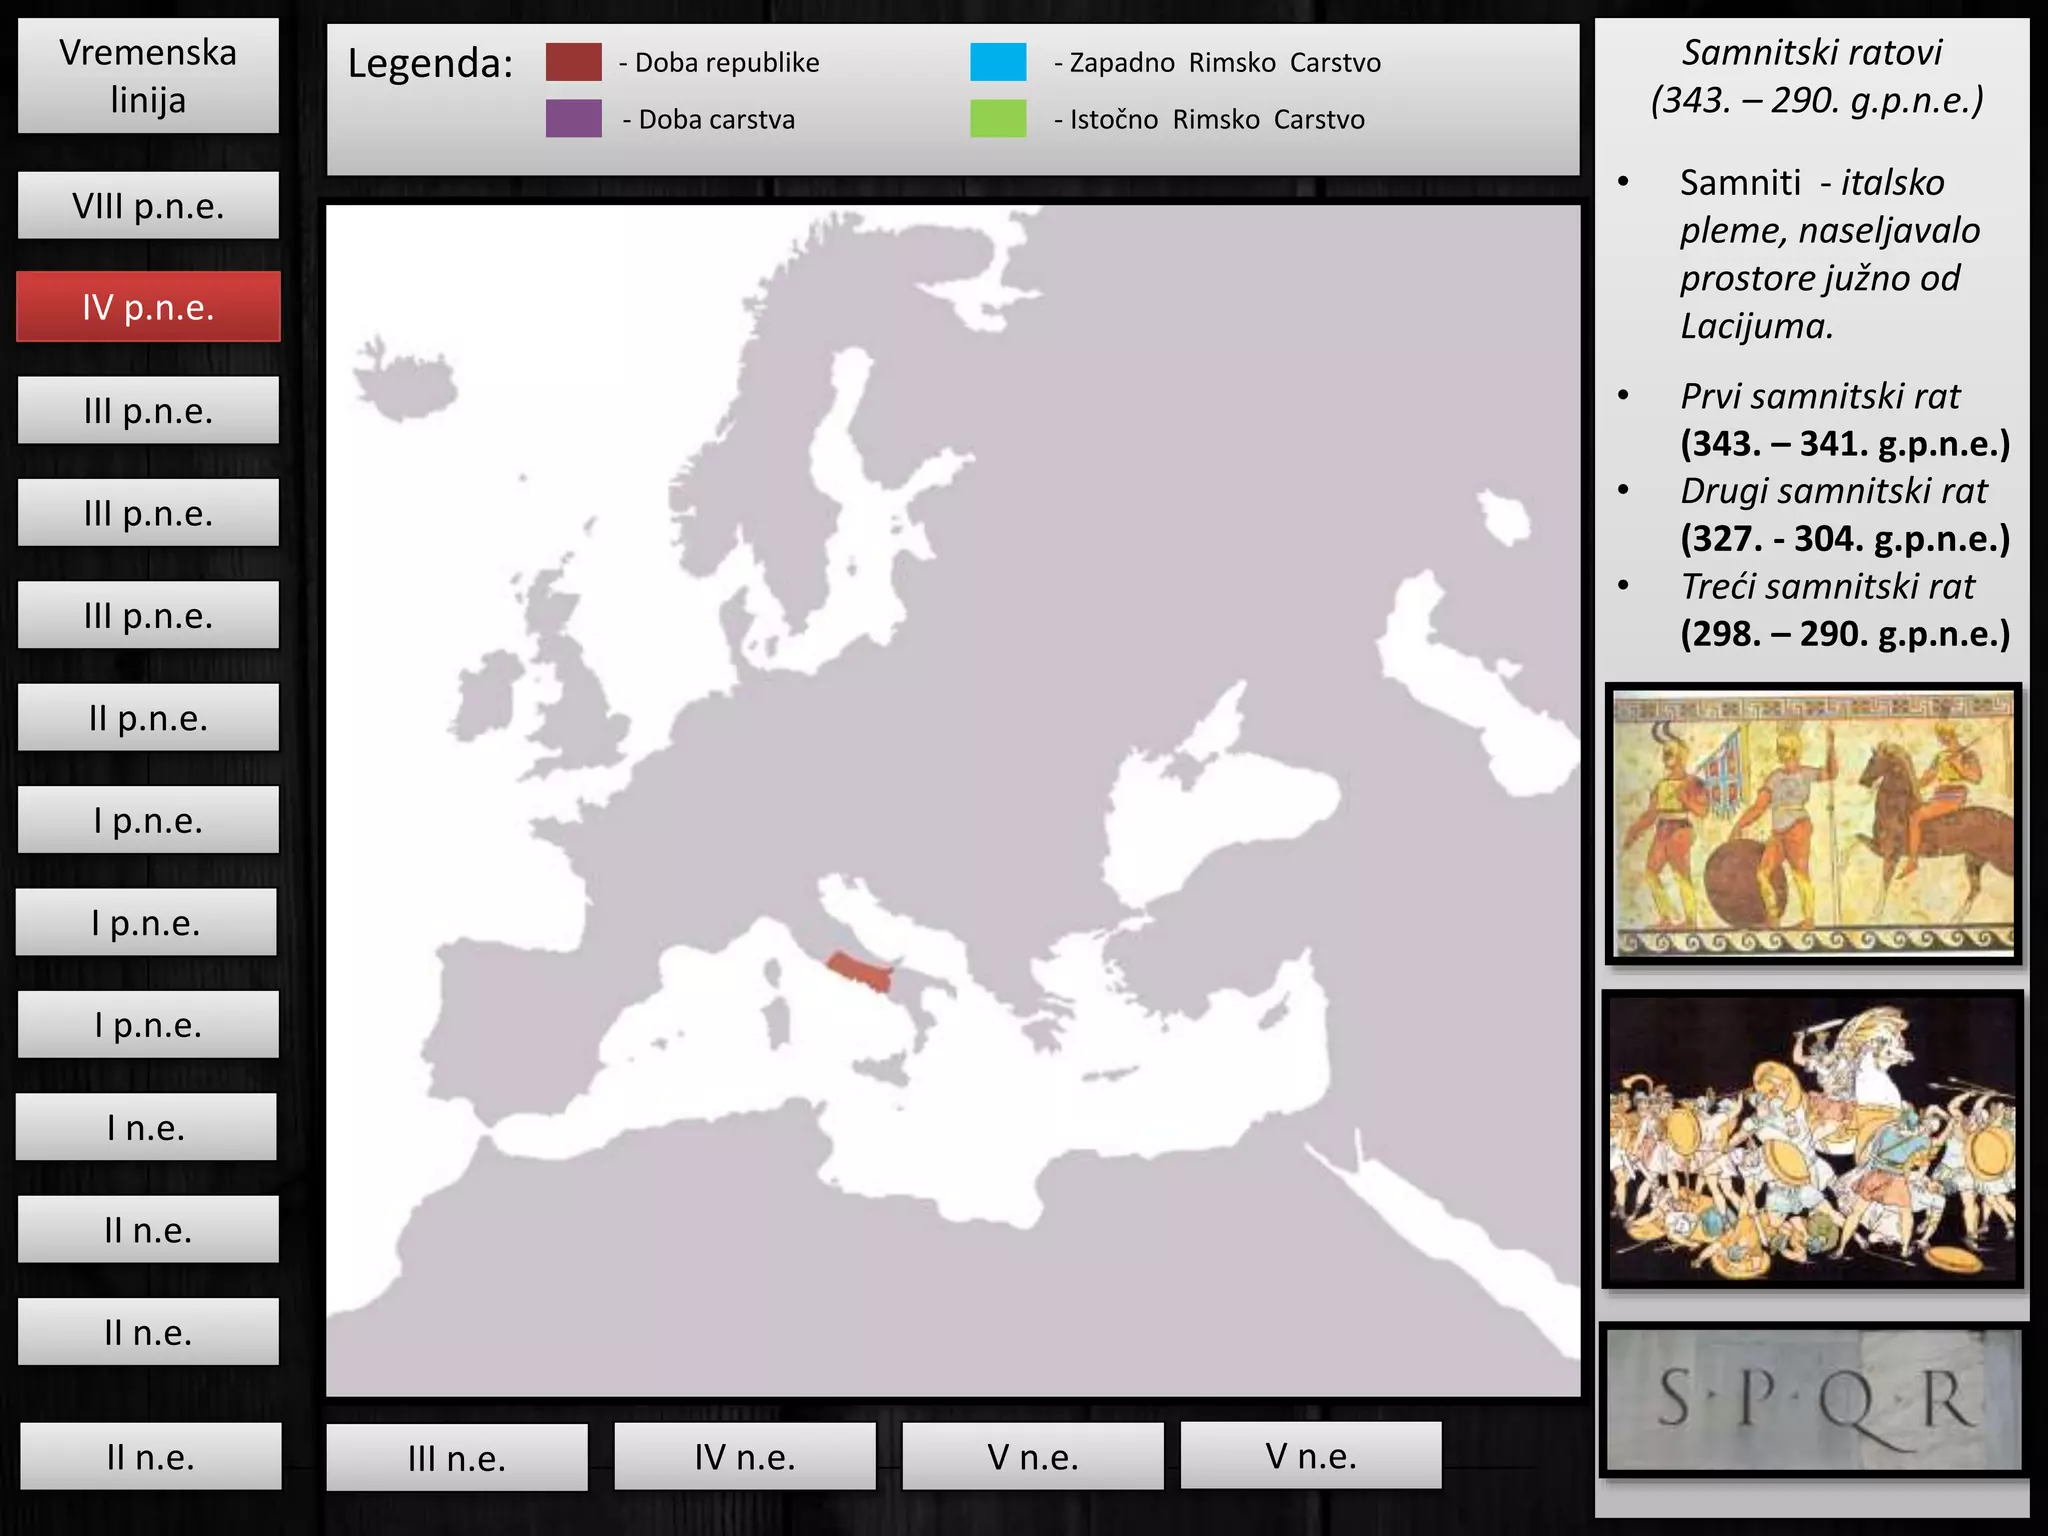Screen dimensions: 2048x1536
Task: Click the Vremenska linija header button
Action: tap(148, 76)
